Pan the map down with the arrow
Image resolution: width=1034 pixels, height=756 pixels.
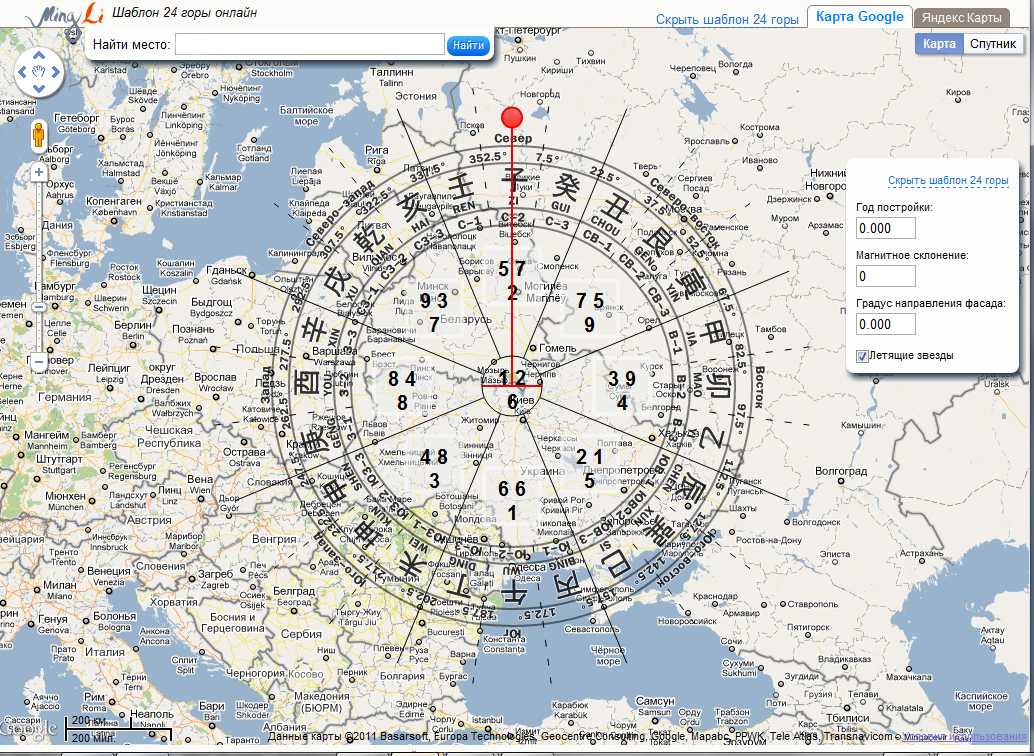[39, 89]
